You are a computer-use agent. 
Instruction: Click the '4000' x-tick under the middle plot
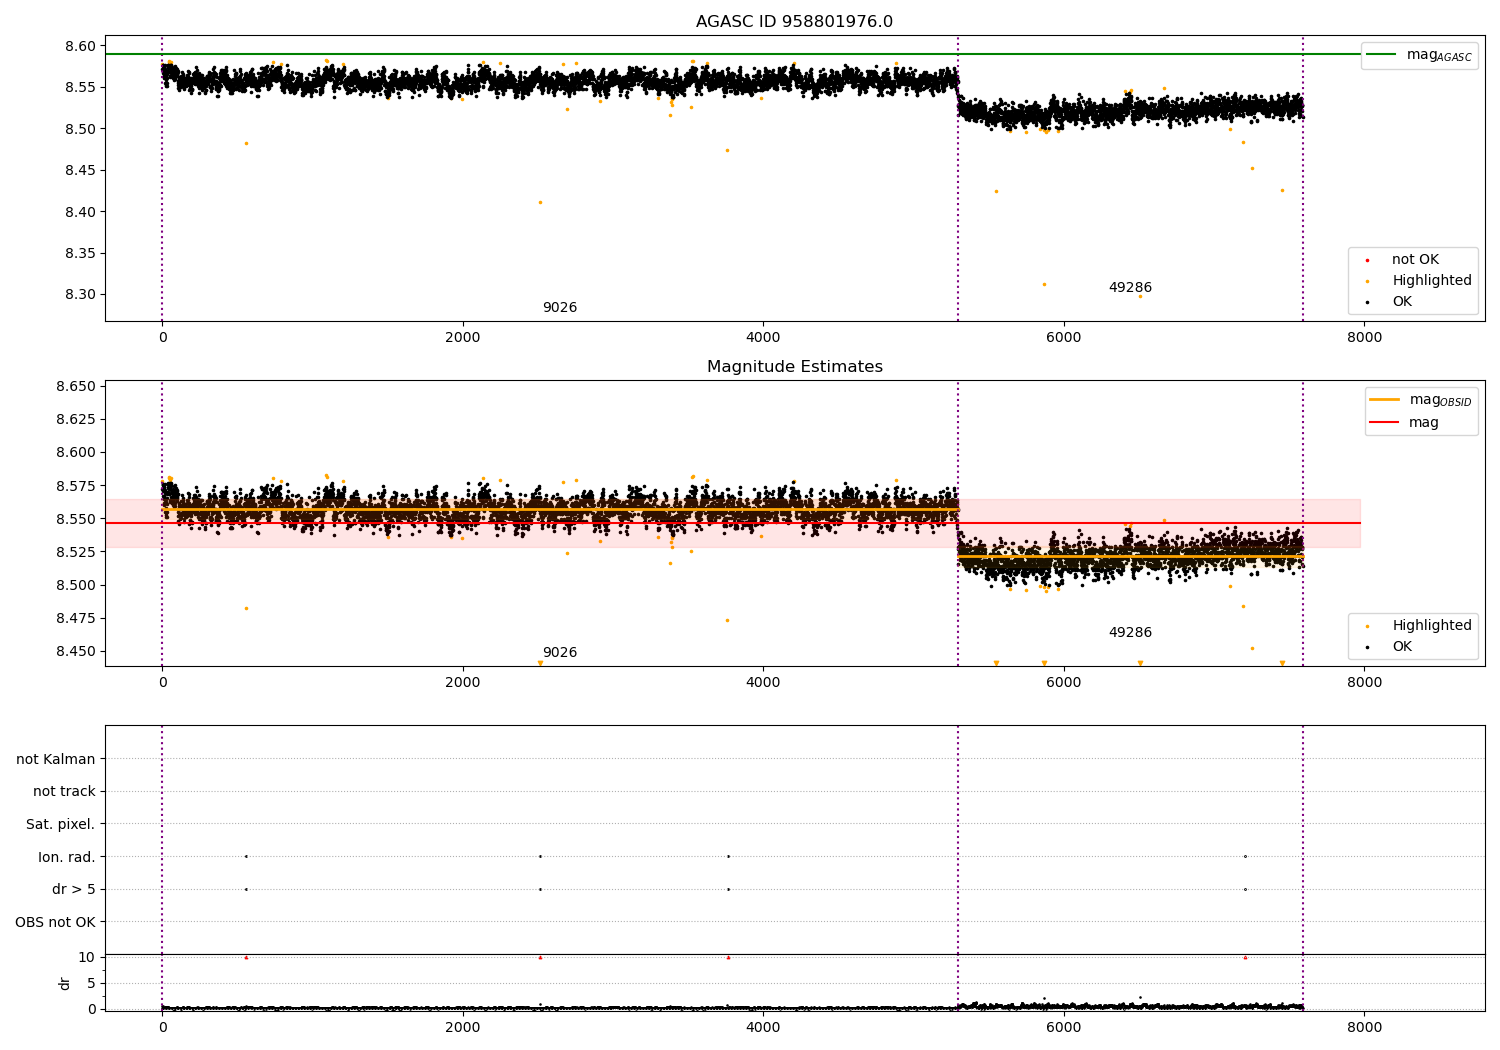[x=763, y=683]
